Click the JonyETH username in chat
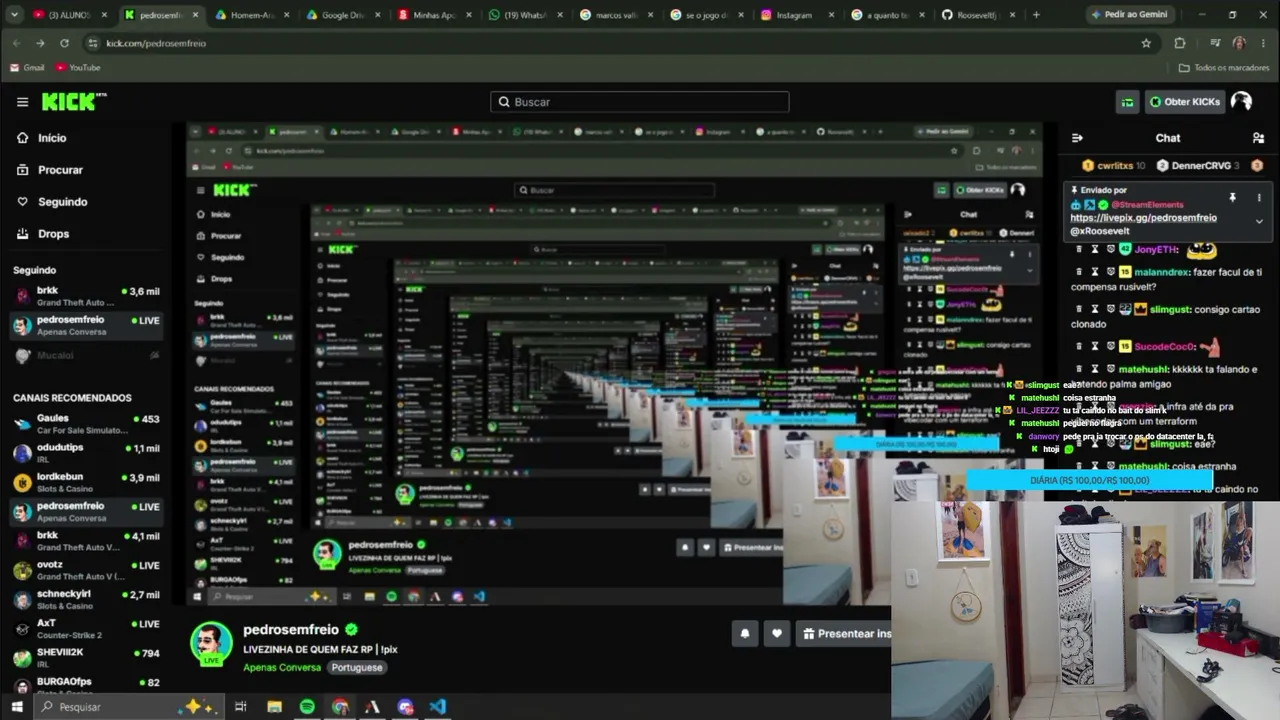This screenshot has height=720, width=1280. (1155, 250)
